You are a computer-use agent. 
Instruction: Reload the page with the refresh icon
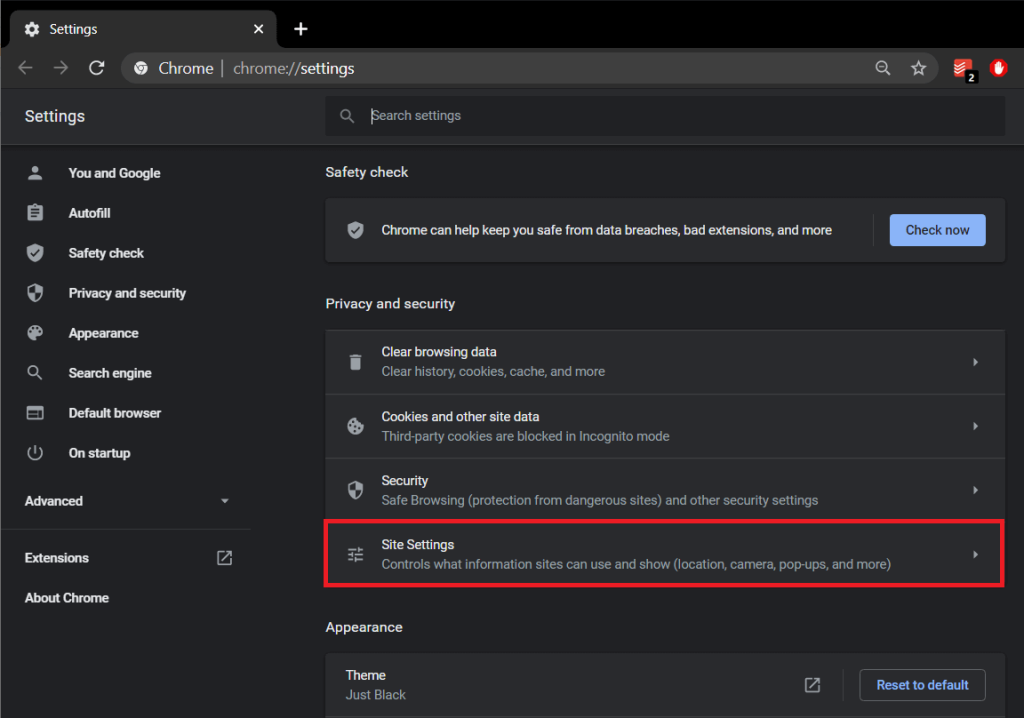(97, 68)
